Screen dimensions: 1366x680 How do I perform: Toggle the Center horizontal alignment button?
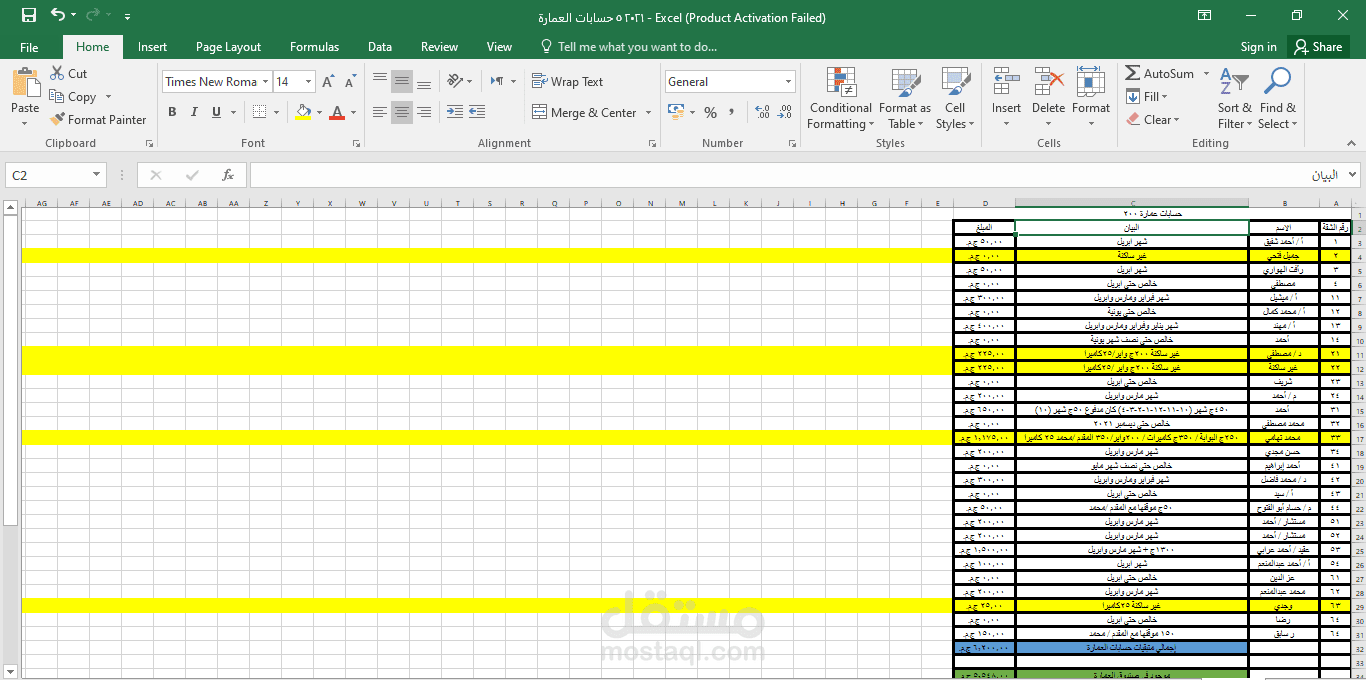pos(402,113)
